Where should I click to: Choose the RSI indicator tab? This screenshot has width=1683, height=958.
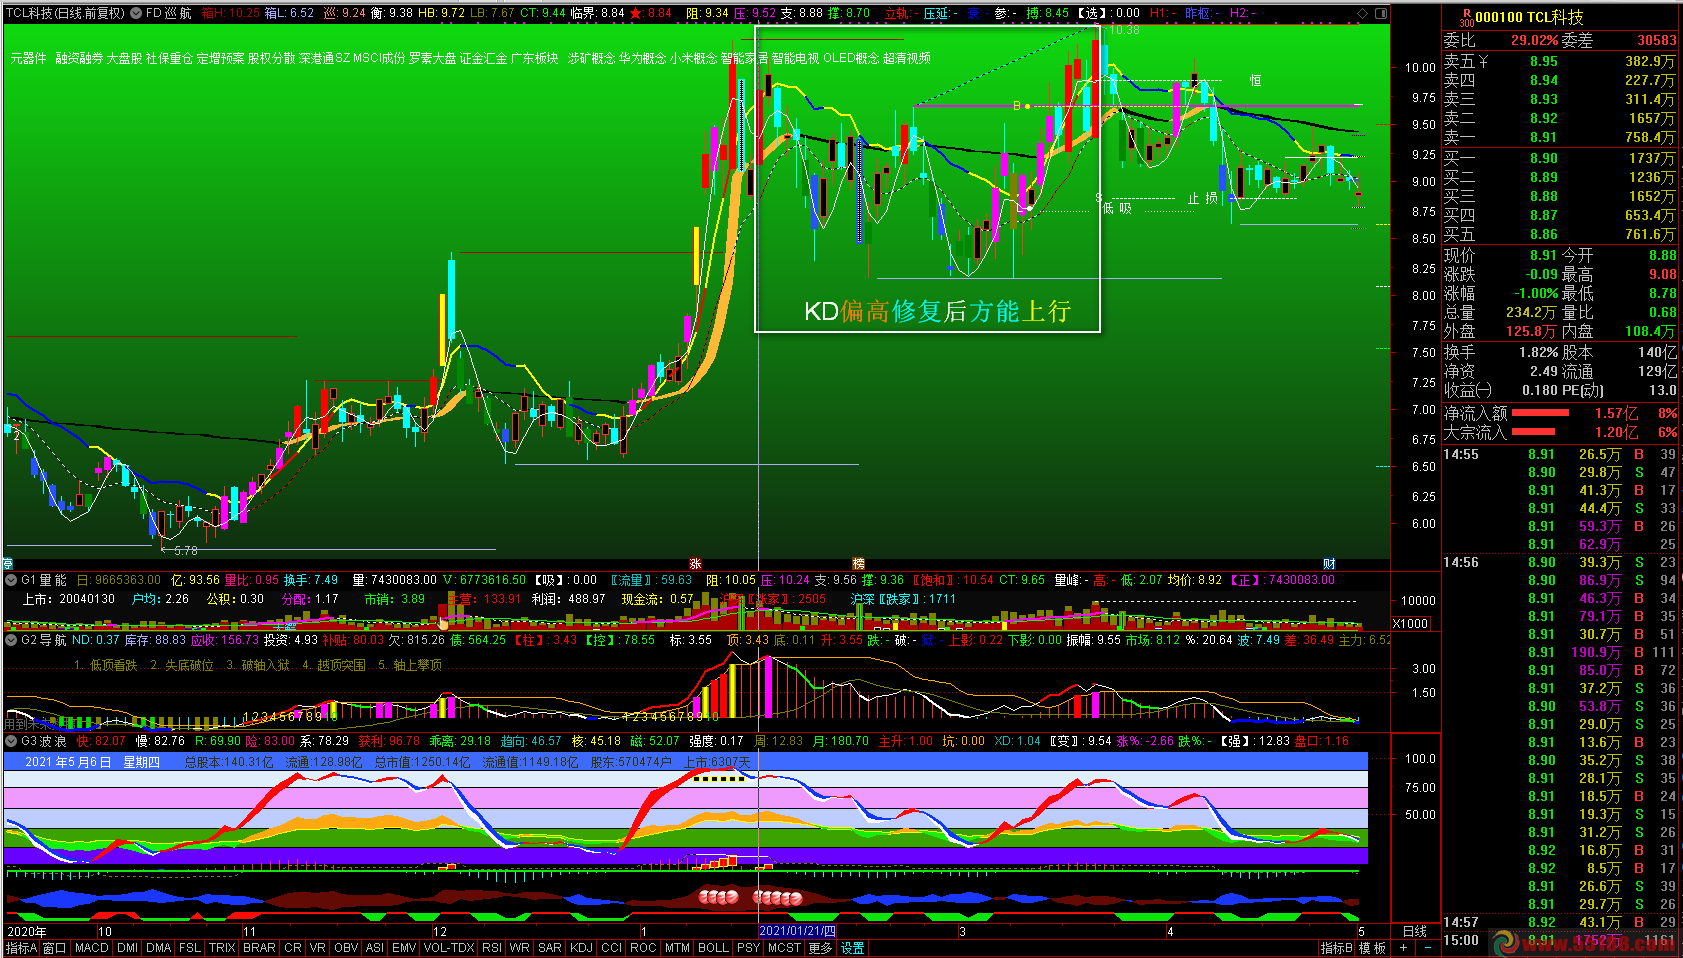point(492,948)
